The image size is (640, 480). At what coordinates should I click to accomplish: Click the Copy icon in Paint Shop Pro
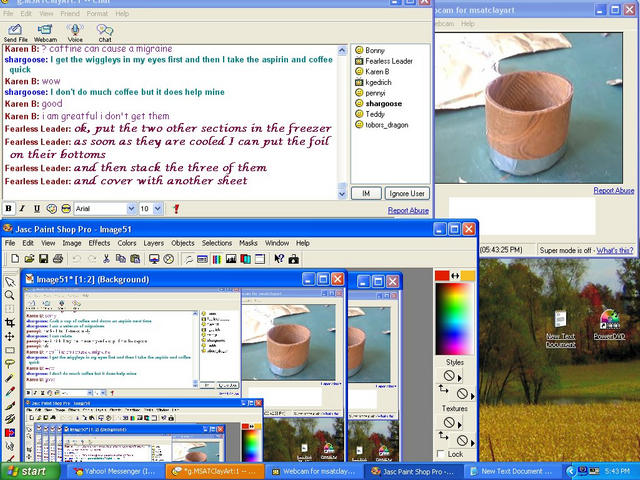[x=120, y=259]
